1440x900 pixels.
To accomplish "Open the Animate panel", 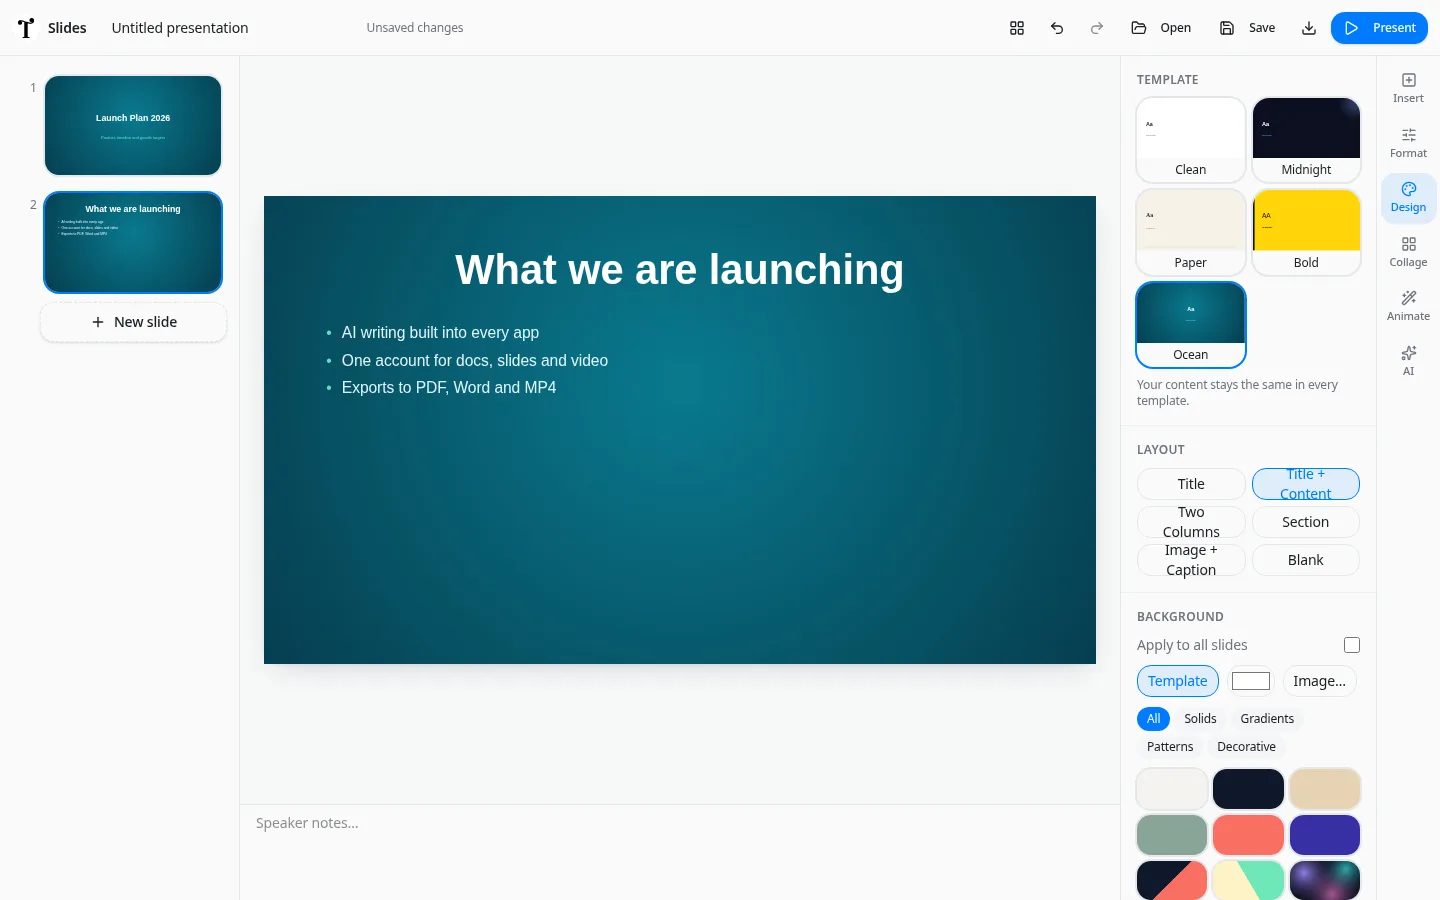I will pyautogui.click(x=1408, y=306).
